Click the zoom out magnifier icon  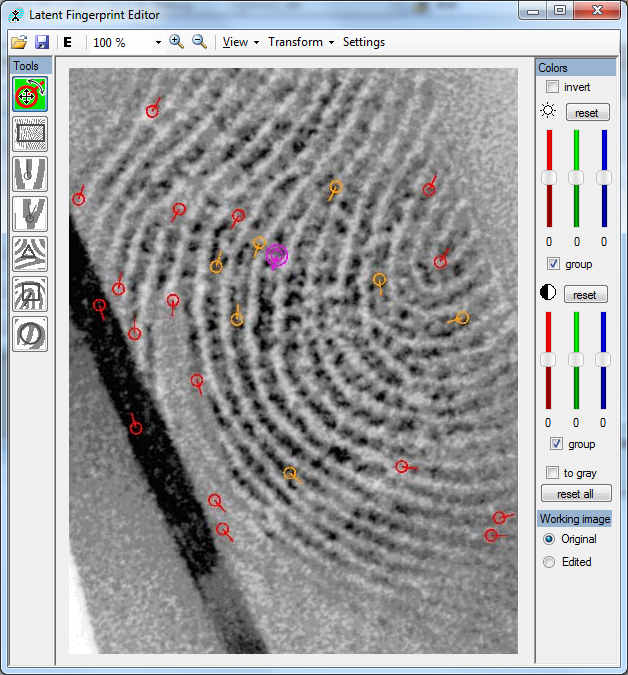[199, 42]
